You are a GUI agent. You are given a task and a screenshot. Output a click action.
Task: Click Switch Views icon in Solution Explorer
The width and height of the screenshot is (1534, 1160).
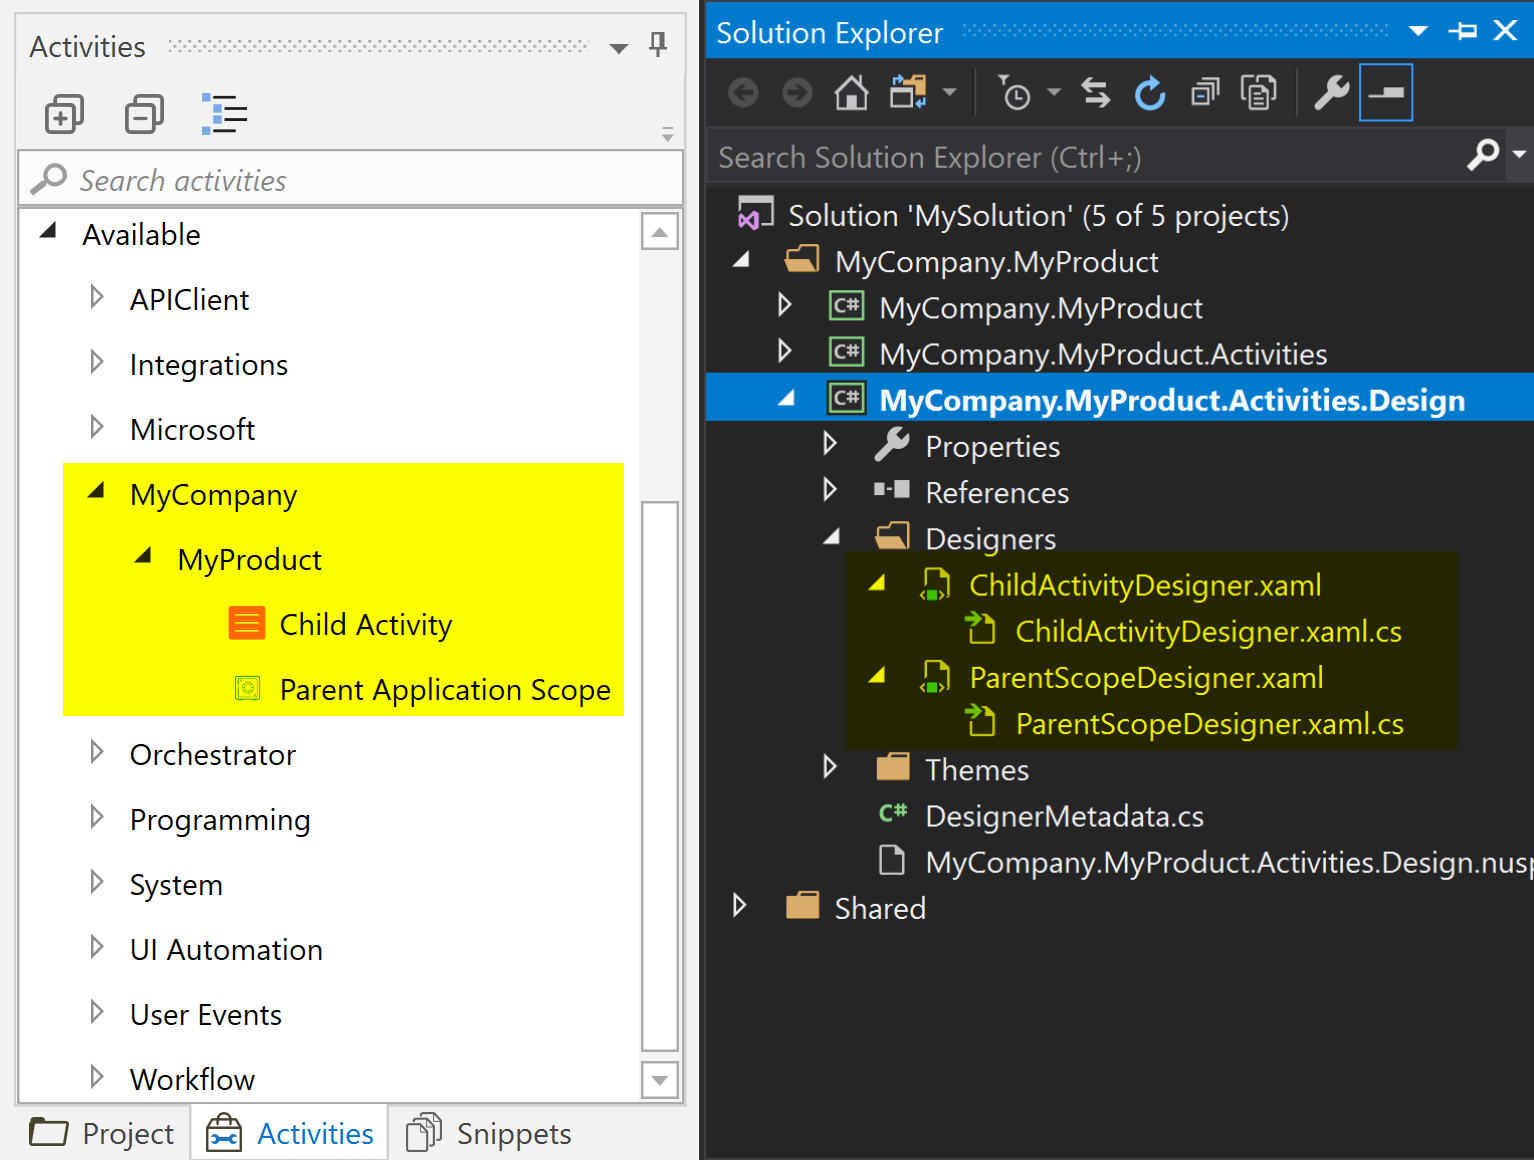pos(908,92)
